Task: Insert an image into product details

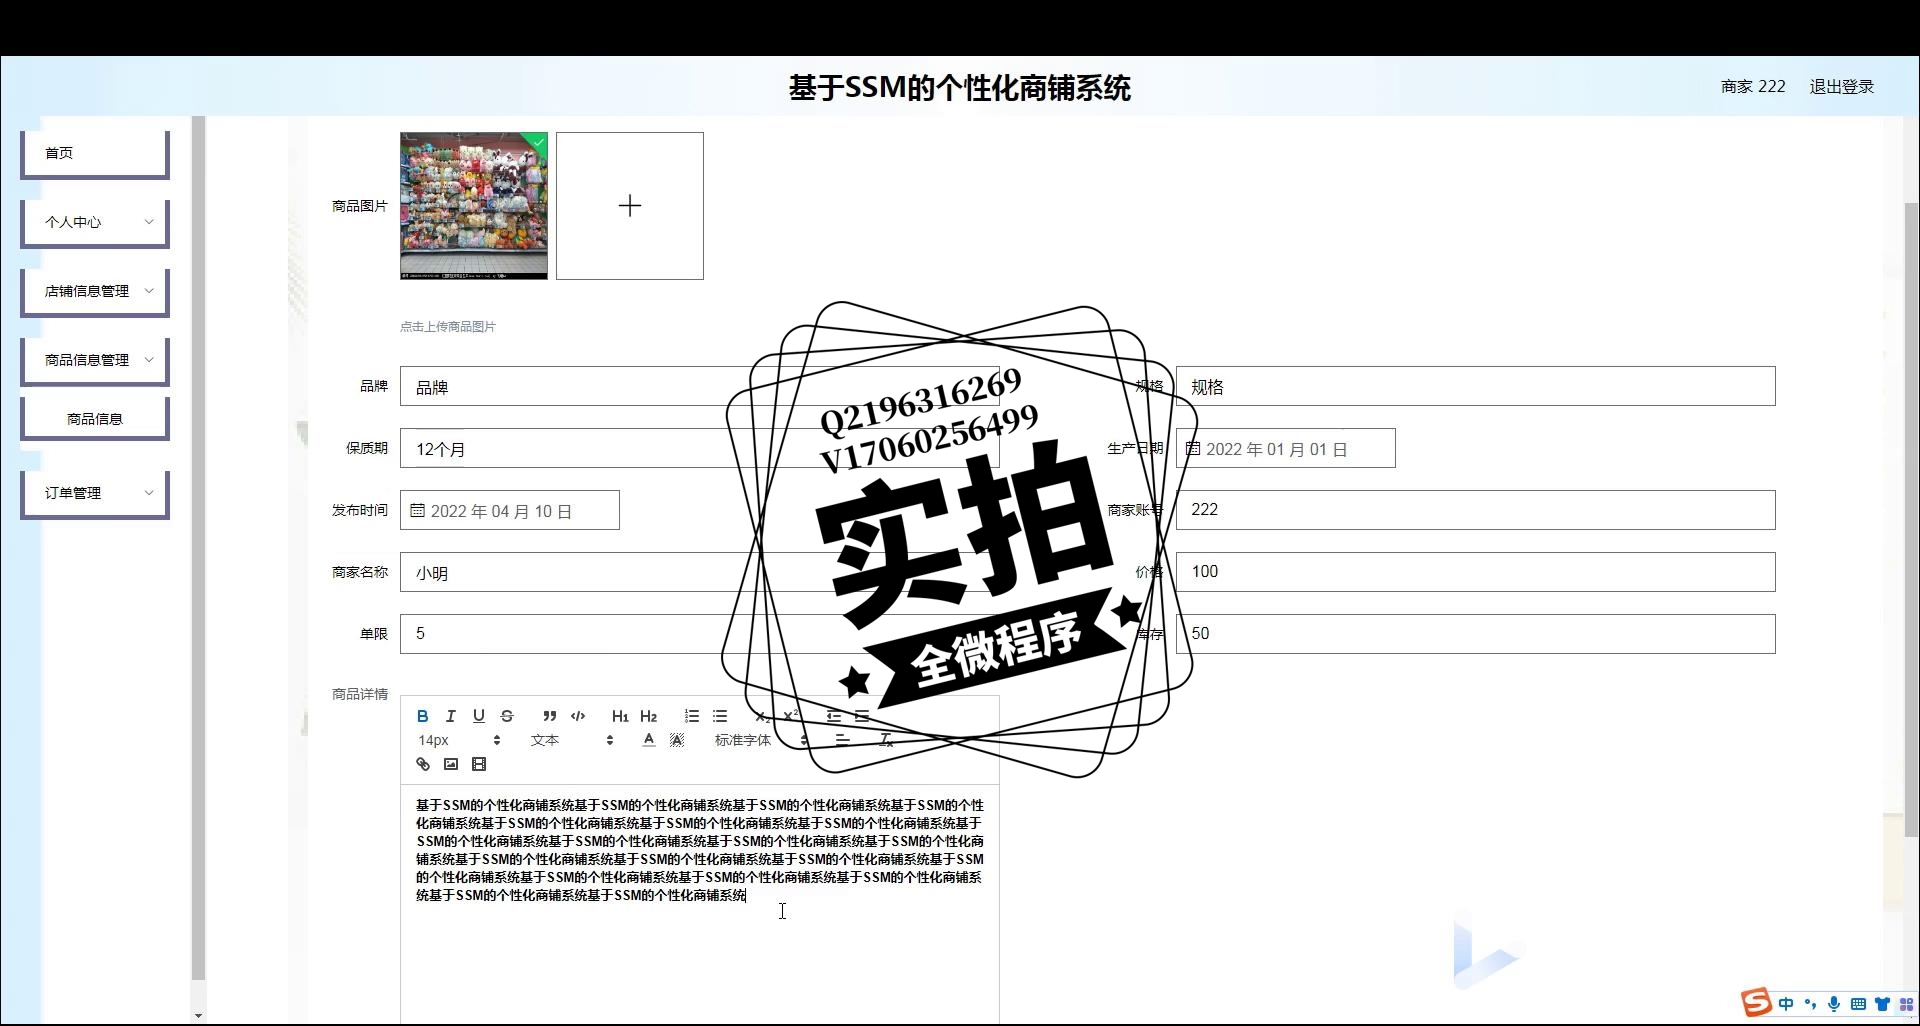Action: [x=451, y=764]
